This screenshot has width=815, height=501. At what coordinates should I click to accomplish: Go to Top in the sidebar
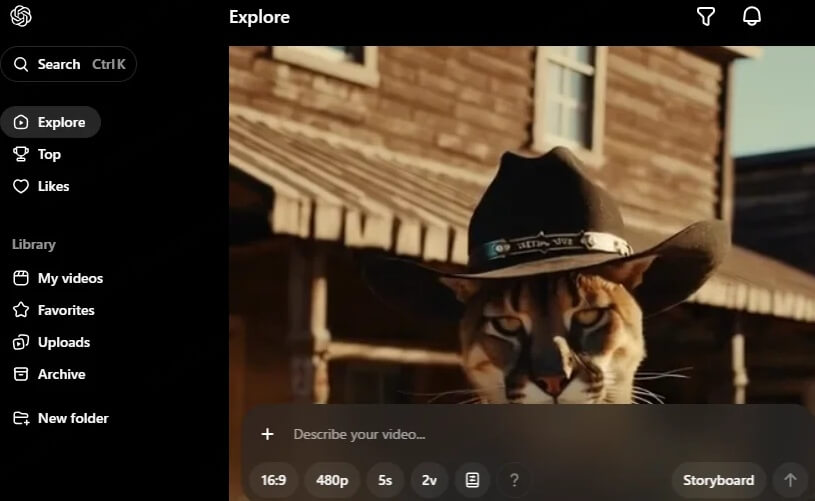tap(49, 154)
